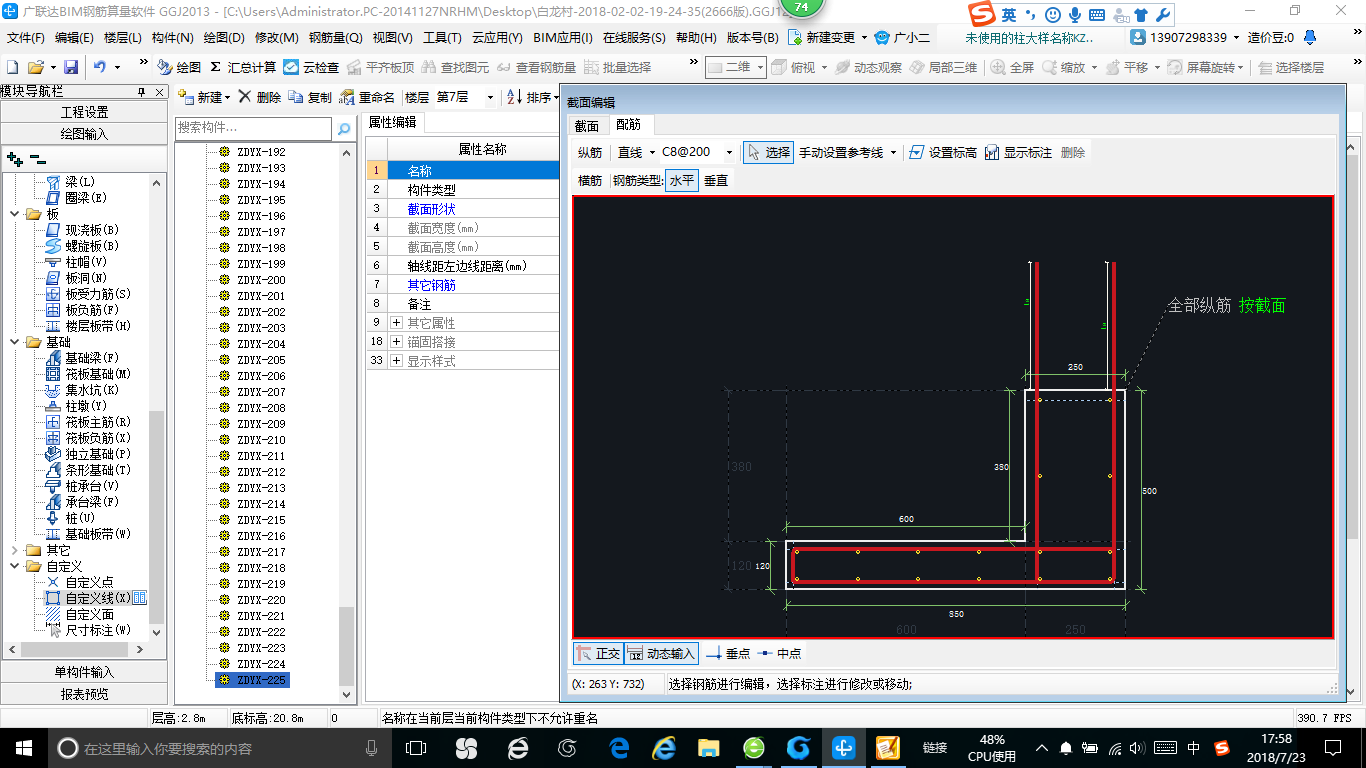Image resolution: width=1366 pixels, height=768 pixels.
Task: Open File Explorer on taskbar
Action: [x=709, y=747]
